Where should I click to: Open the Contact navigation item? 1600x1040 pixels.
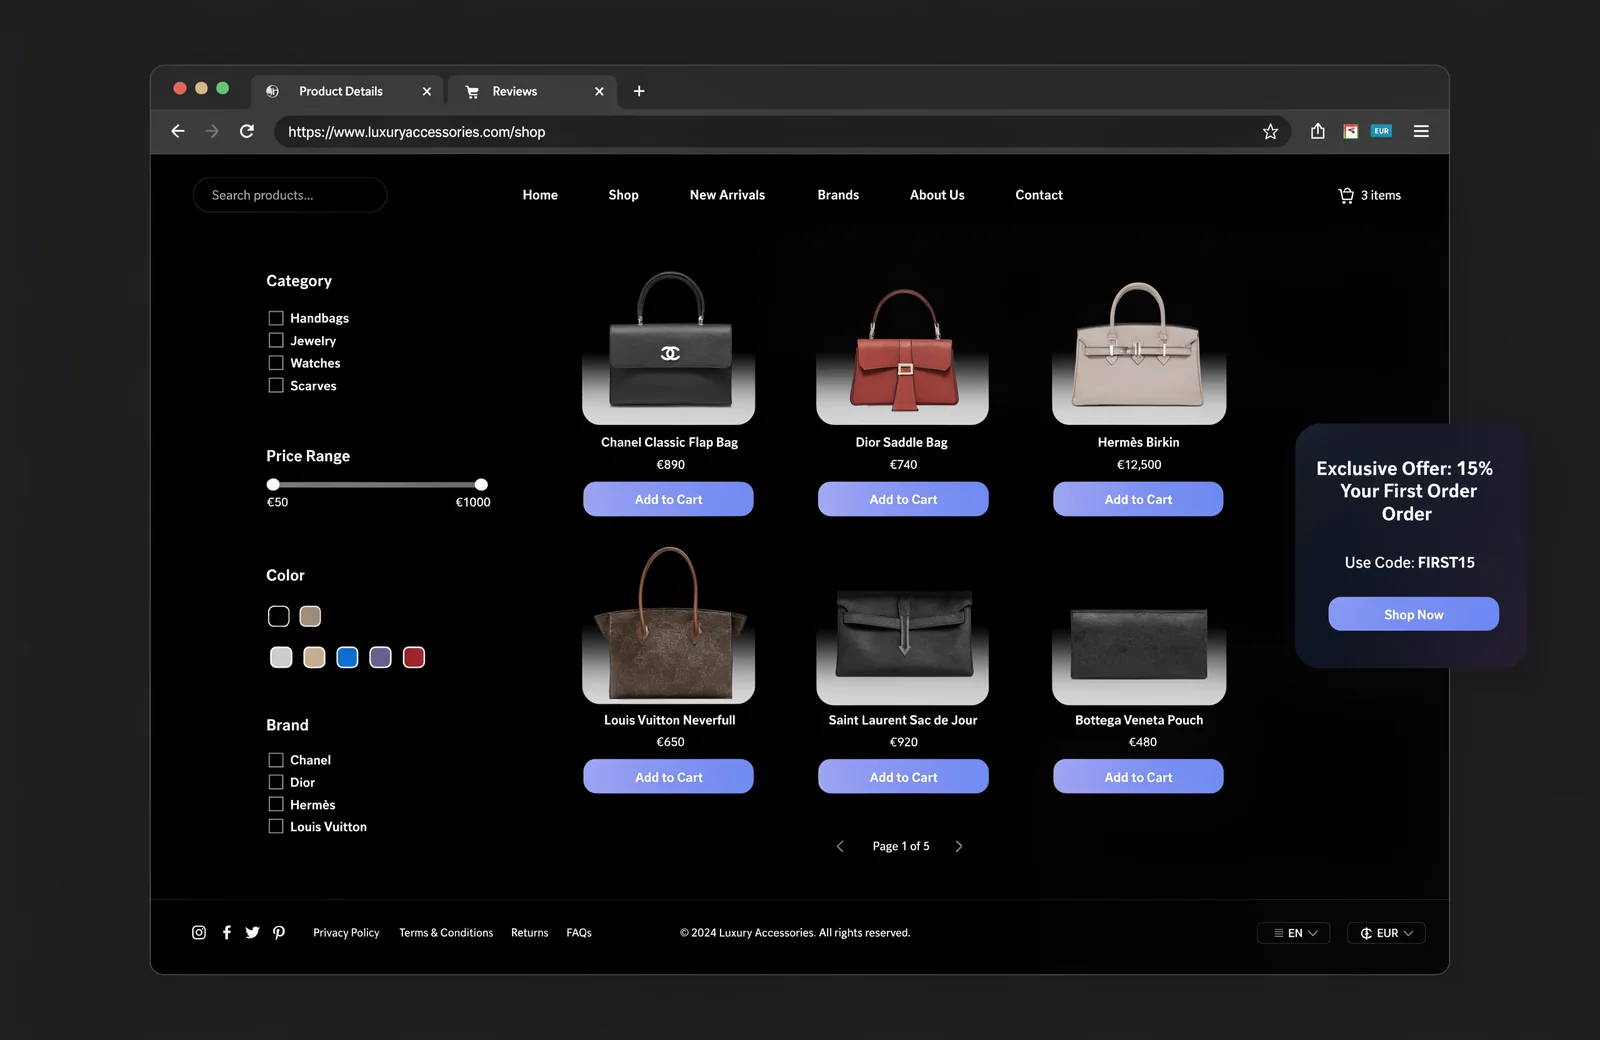click(x=1039, y=195)
